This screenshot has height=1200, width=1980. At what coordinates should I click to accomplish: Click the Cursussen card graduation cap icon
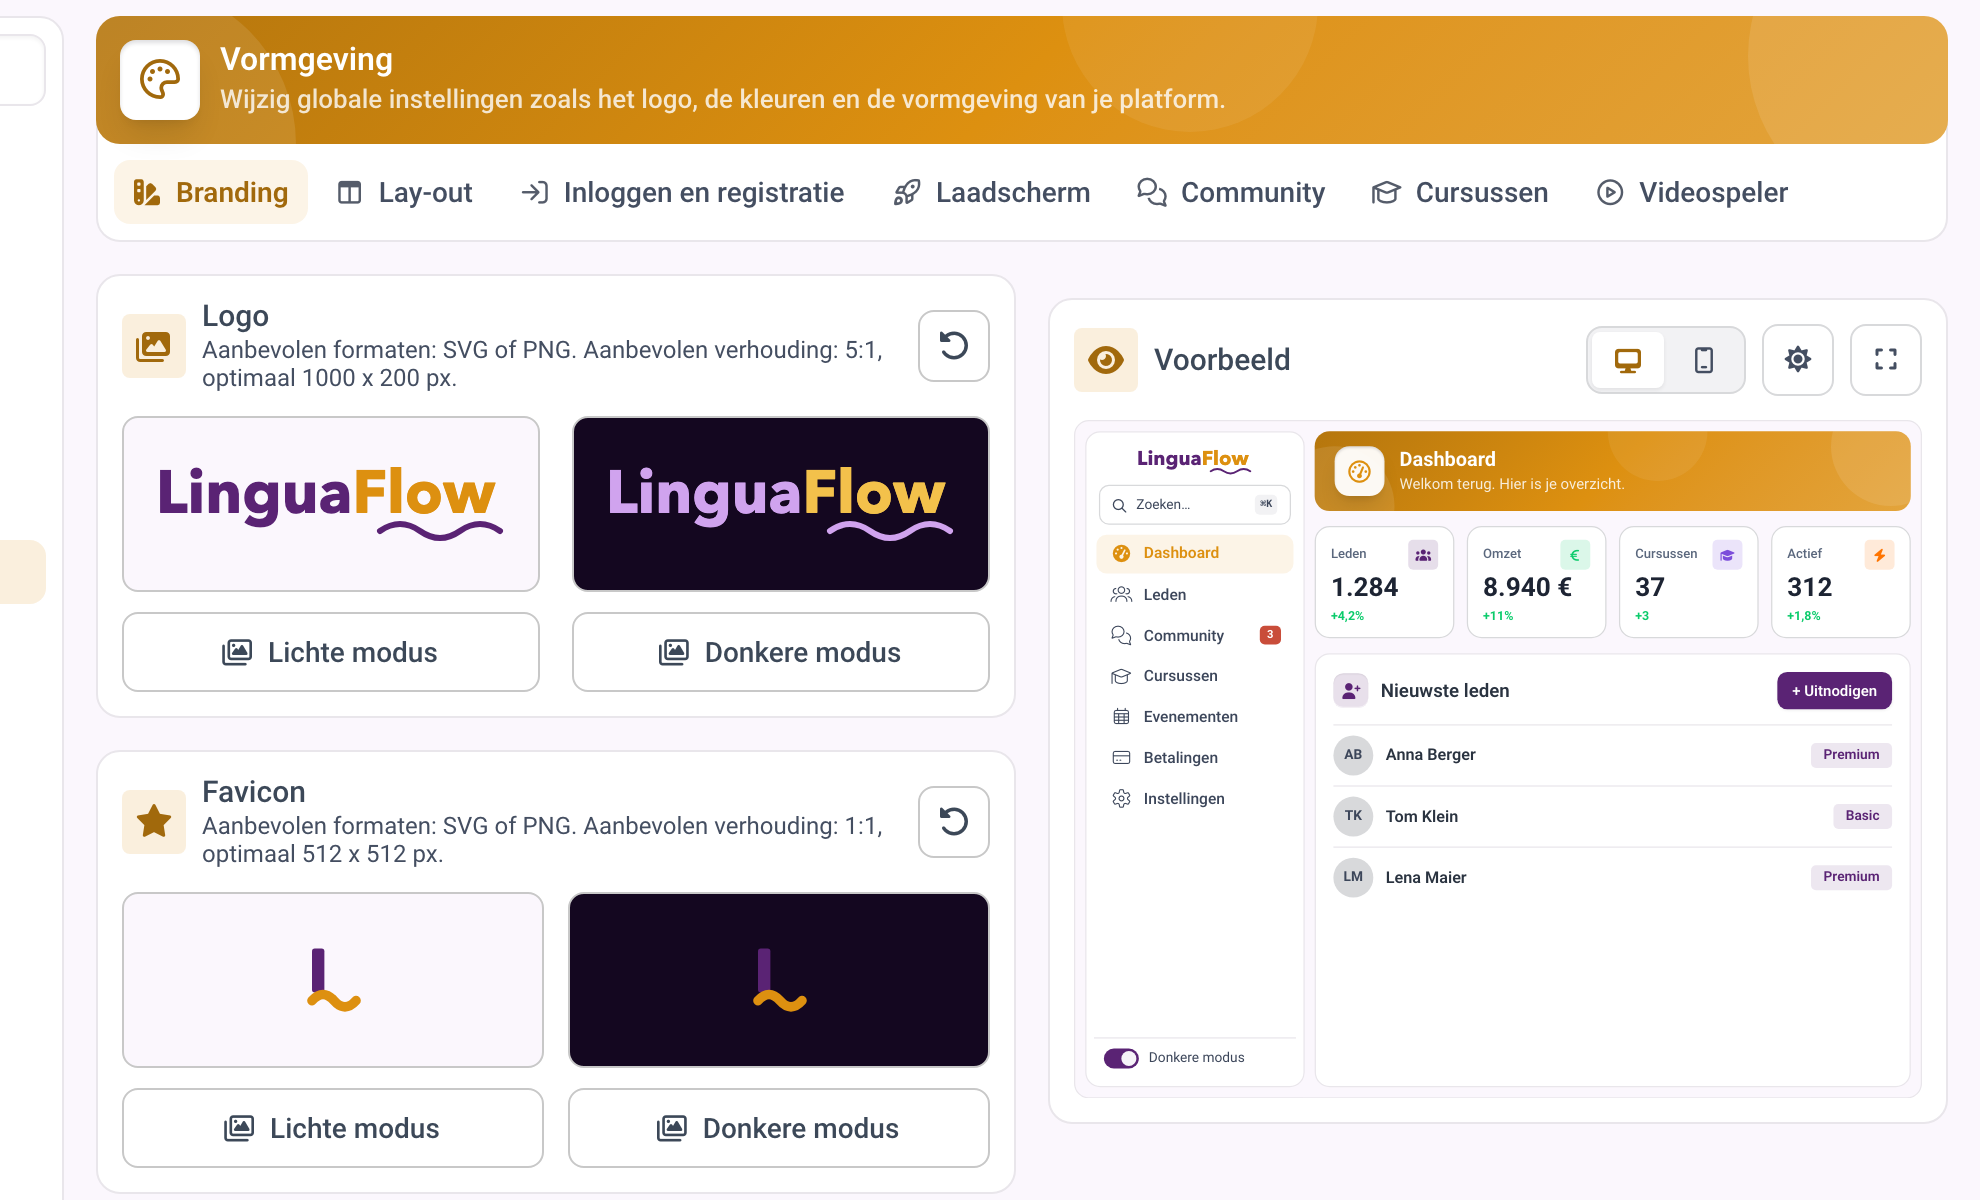1727,555
